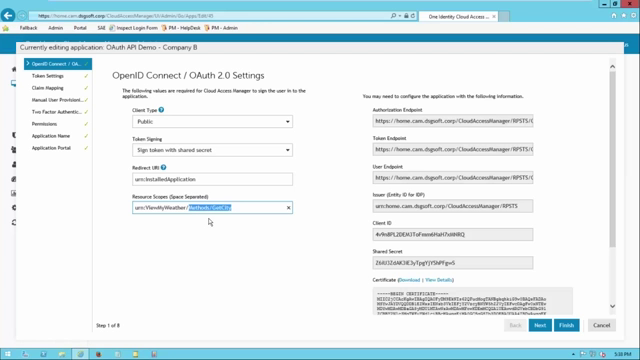The width and height of the screenshot is (640, 360).
Task: Click the taskbar clock showing 5:38 PM
Action: [622, 354]
